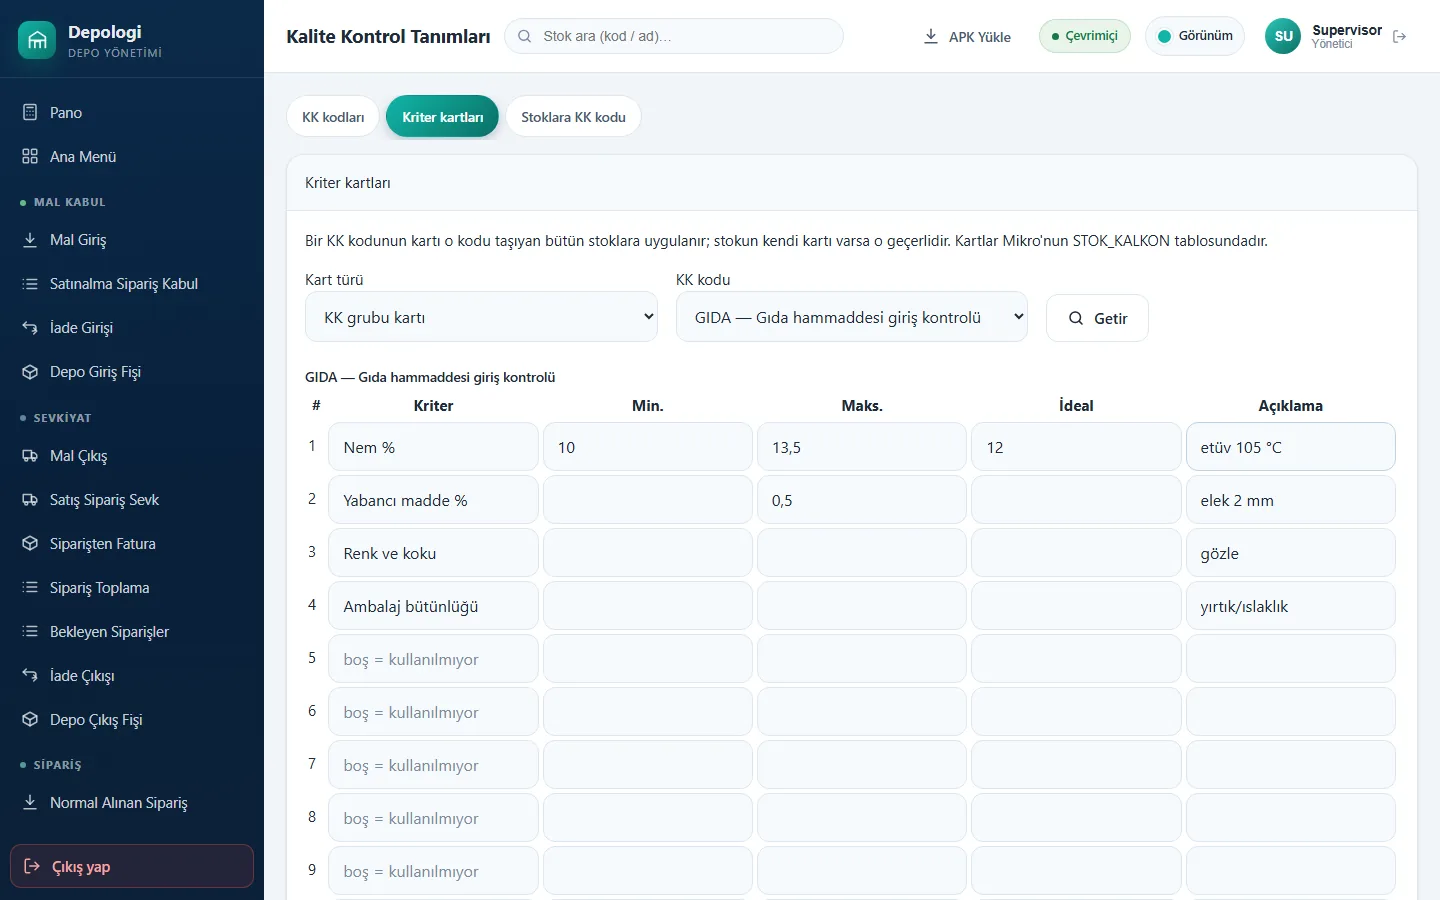This screenshot has height=900, width=1440.
Task: Open the Kart türü dropdown
Action: pos(481,317)
